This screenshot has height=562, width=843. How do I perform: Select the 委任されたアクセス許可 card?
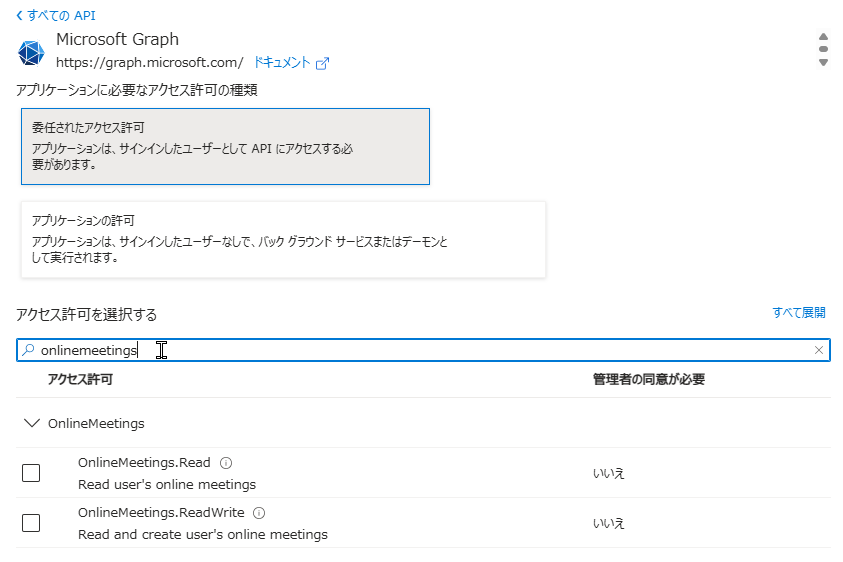[x=225, y=146]
